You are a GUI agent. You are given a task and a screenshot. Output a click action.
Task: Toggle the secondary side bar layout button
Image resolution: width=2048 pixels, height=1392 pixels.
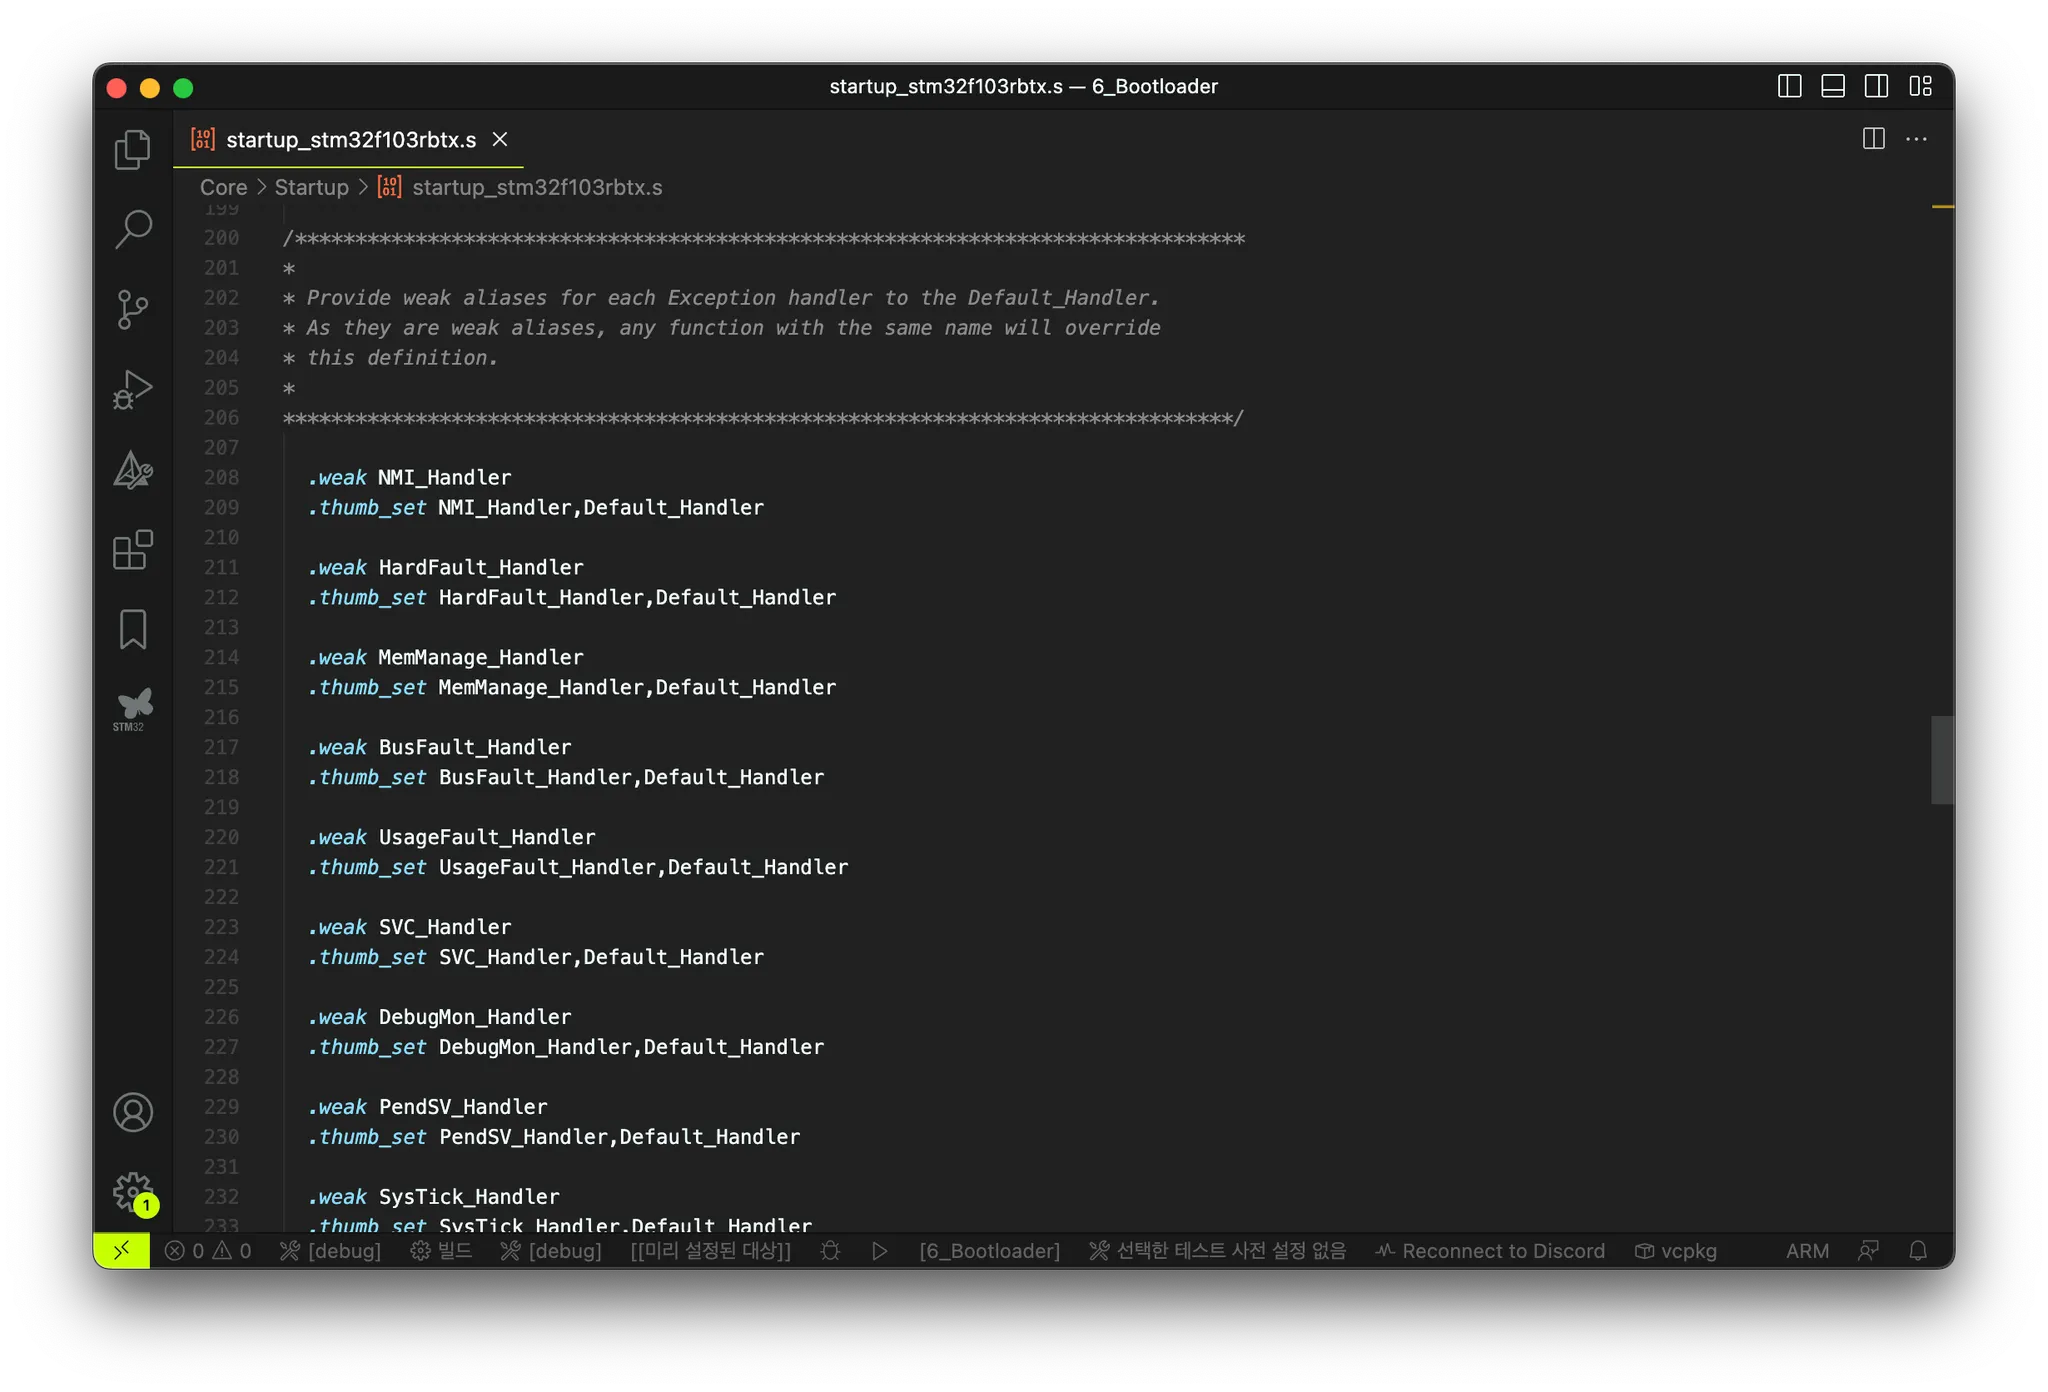pyautogui.click(x=1876, y=87)
